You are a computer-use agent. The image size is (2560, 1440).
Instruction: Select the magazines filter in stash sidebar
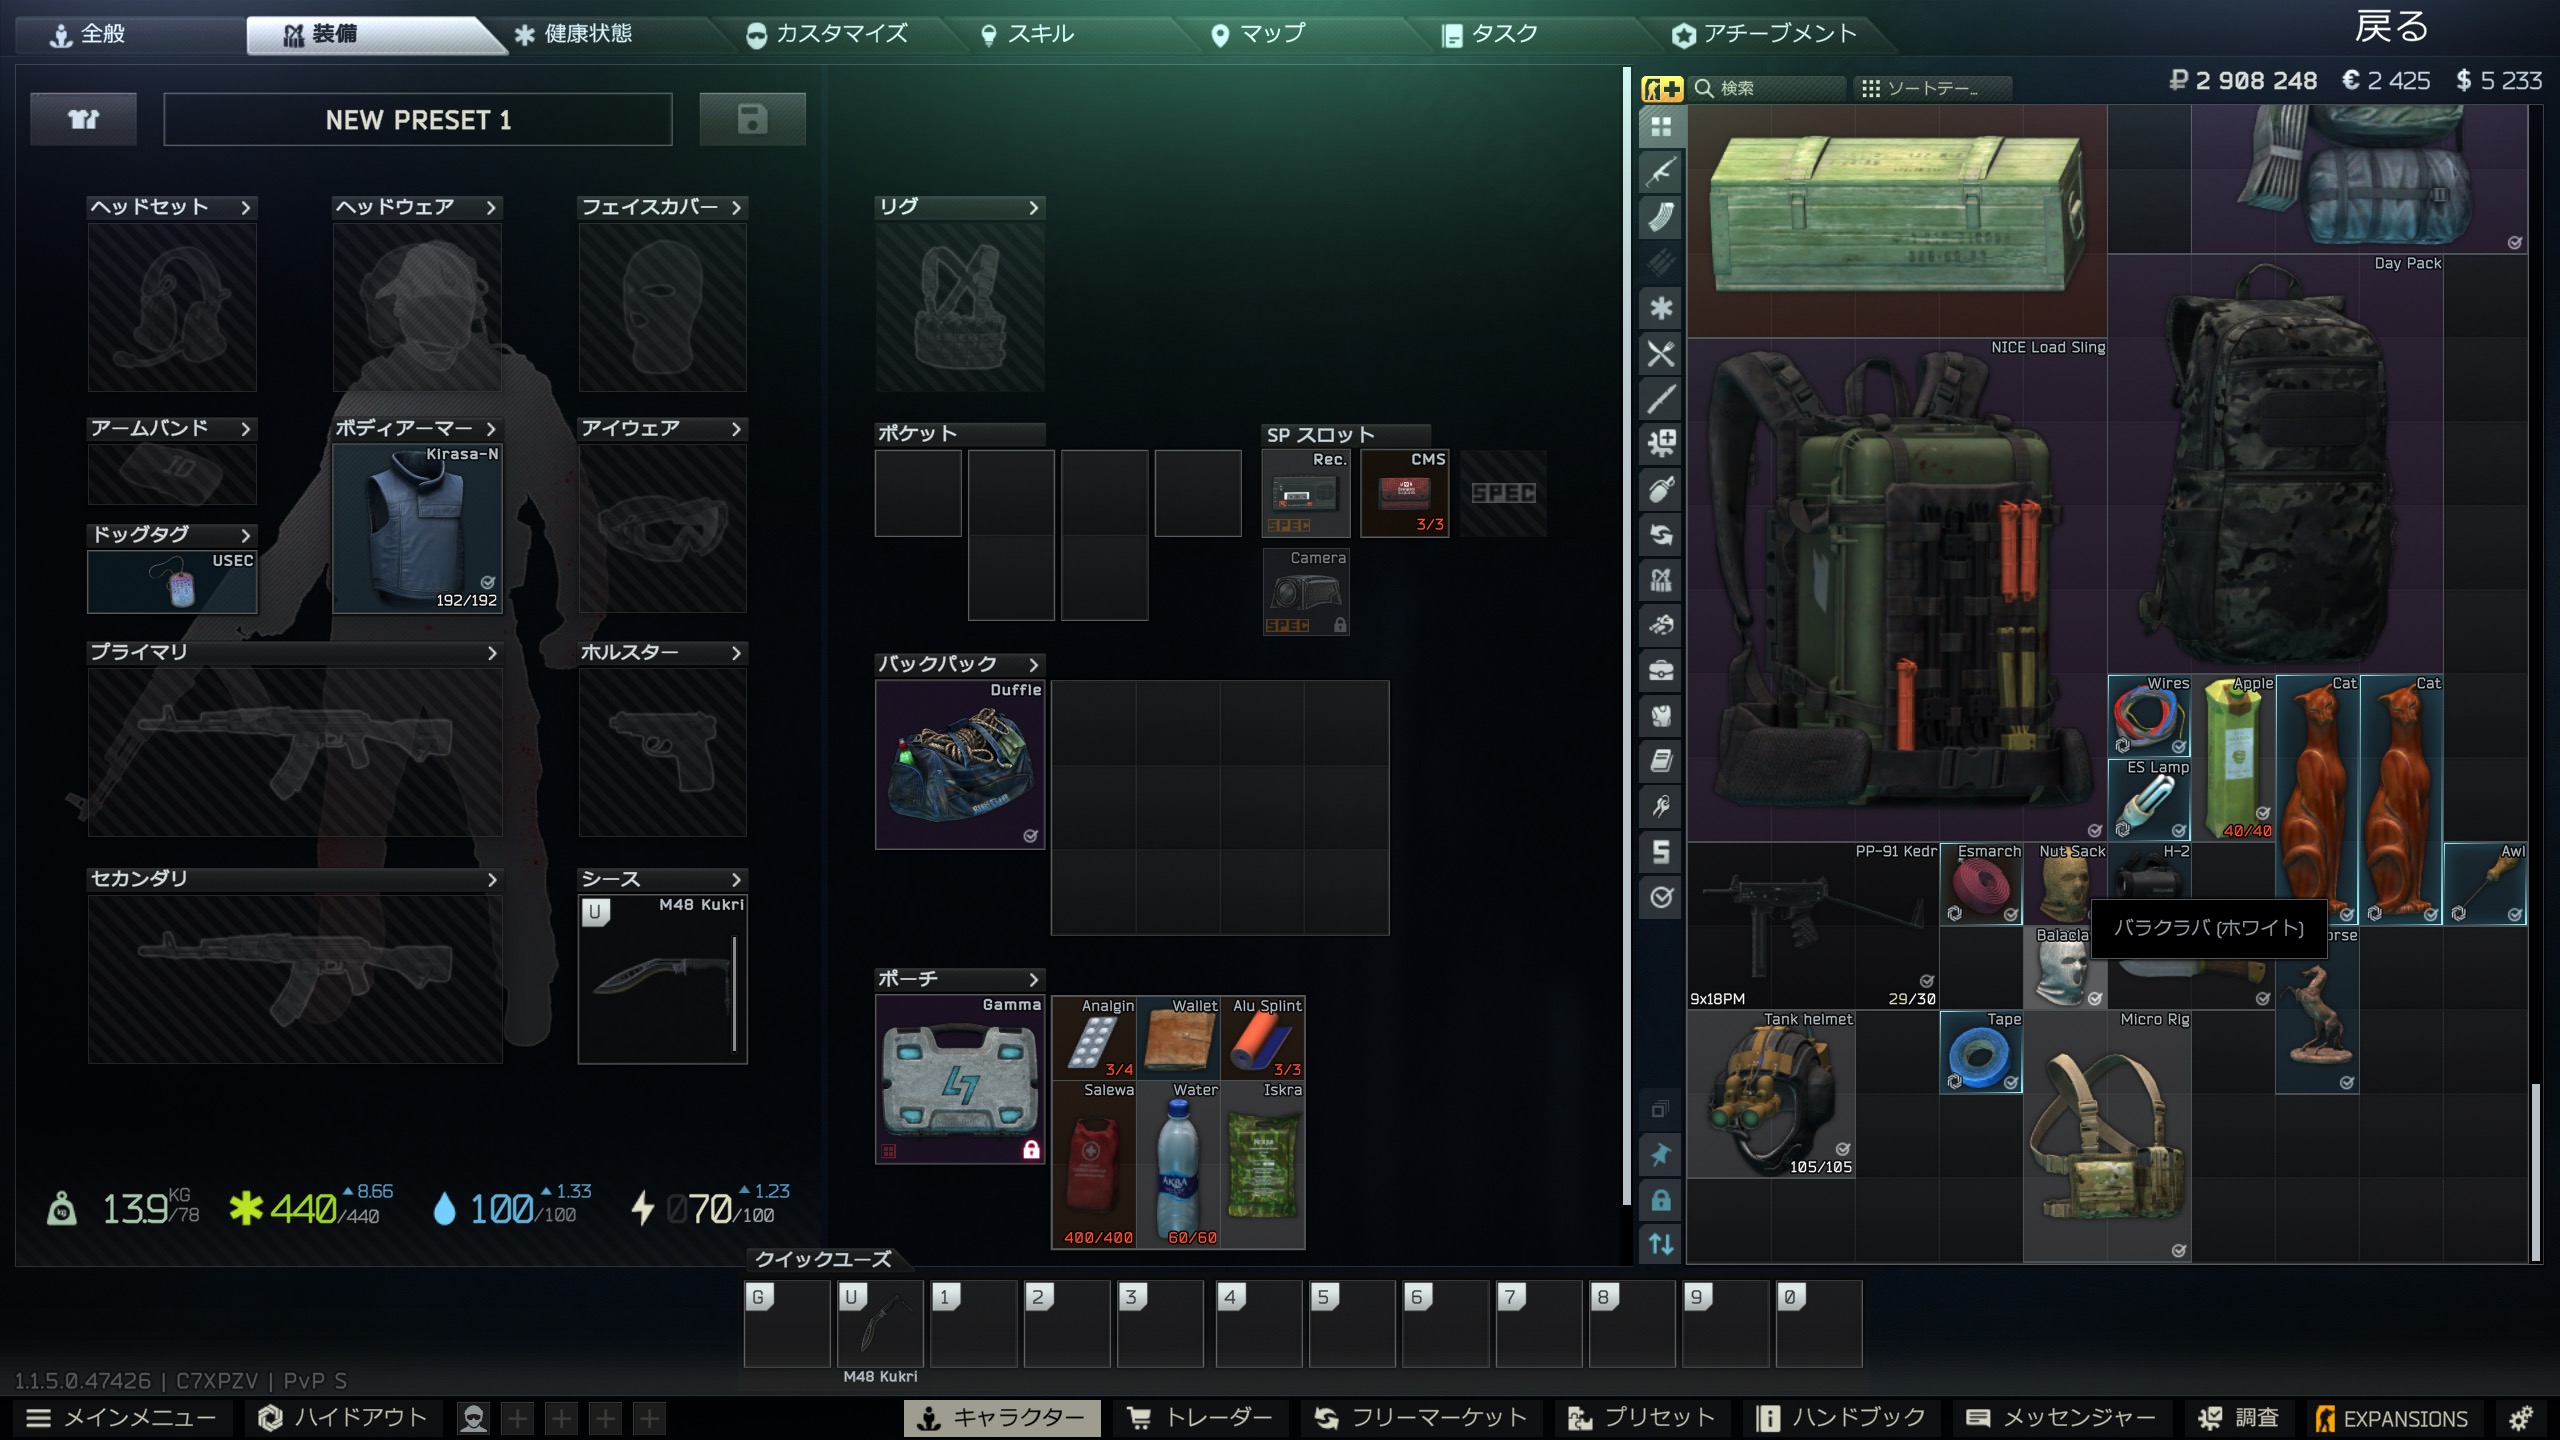(1661, 217)
